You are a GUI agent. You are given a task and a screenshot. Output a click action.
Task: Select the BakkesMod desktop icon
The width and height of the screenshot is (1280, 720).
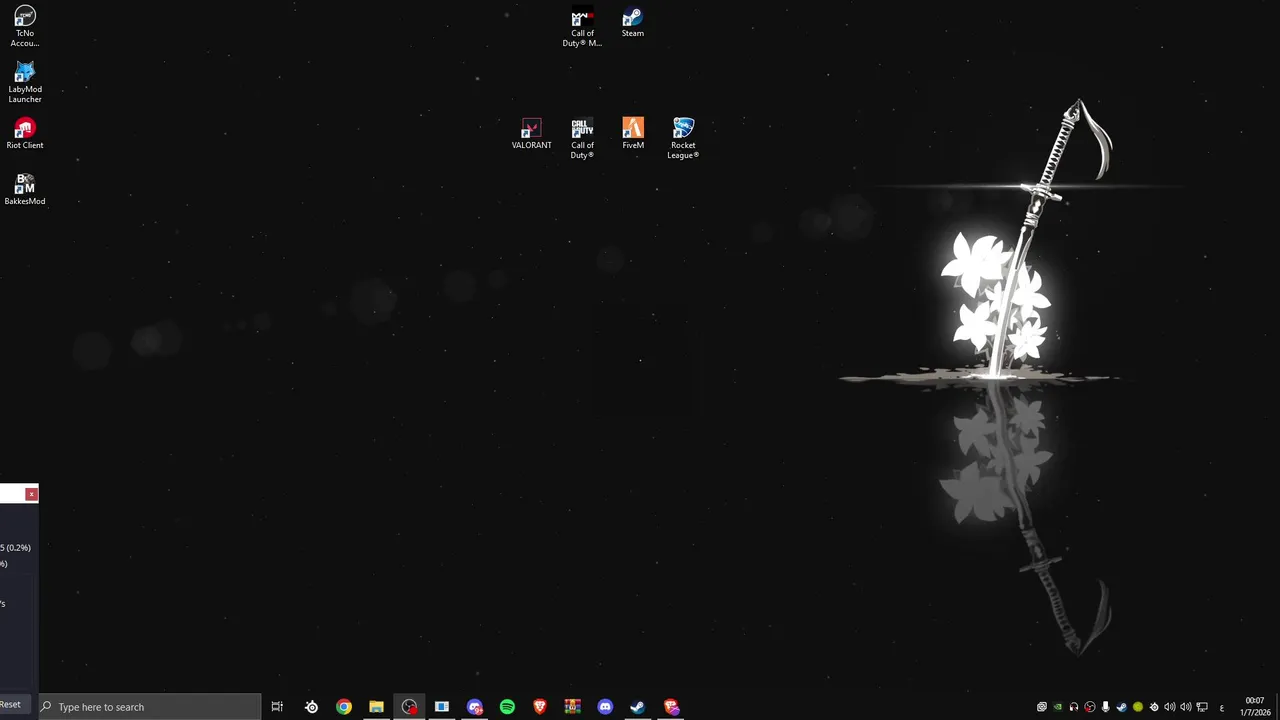click(x=25, y=190)
